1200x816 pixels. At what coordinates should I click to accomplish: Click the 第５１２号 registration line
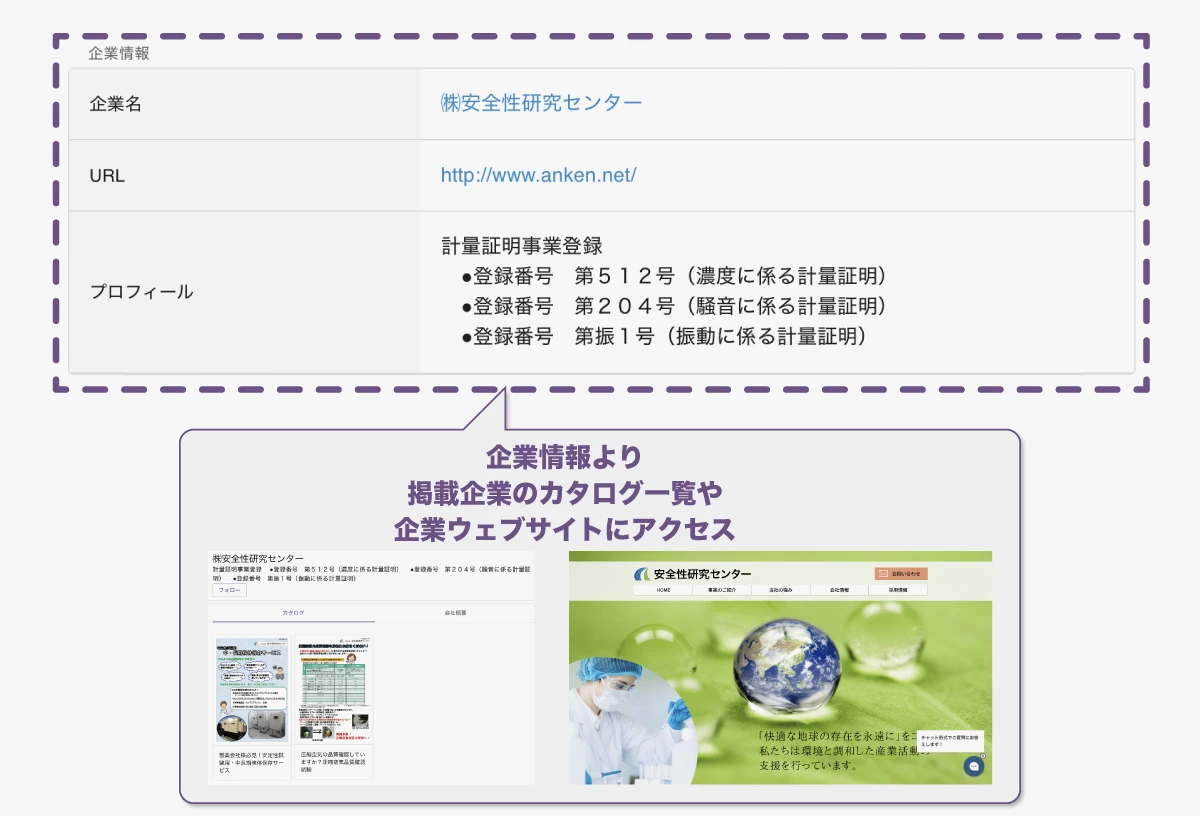[x=675, y=276]
